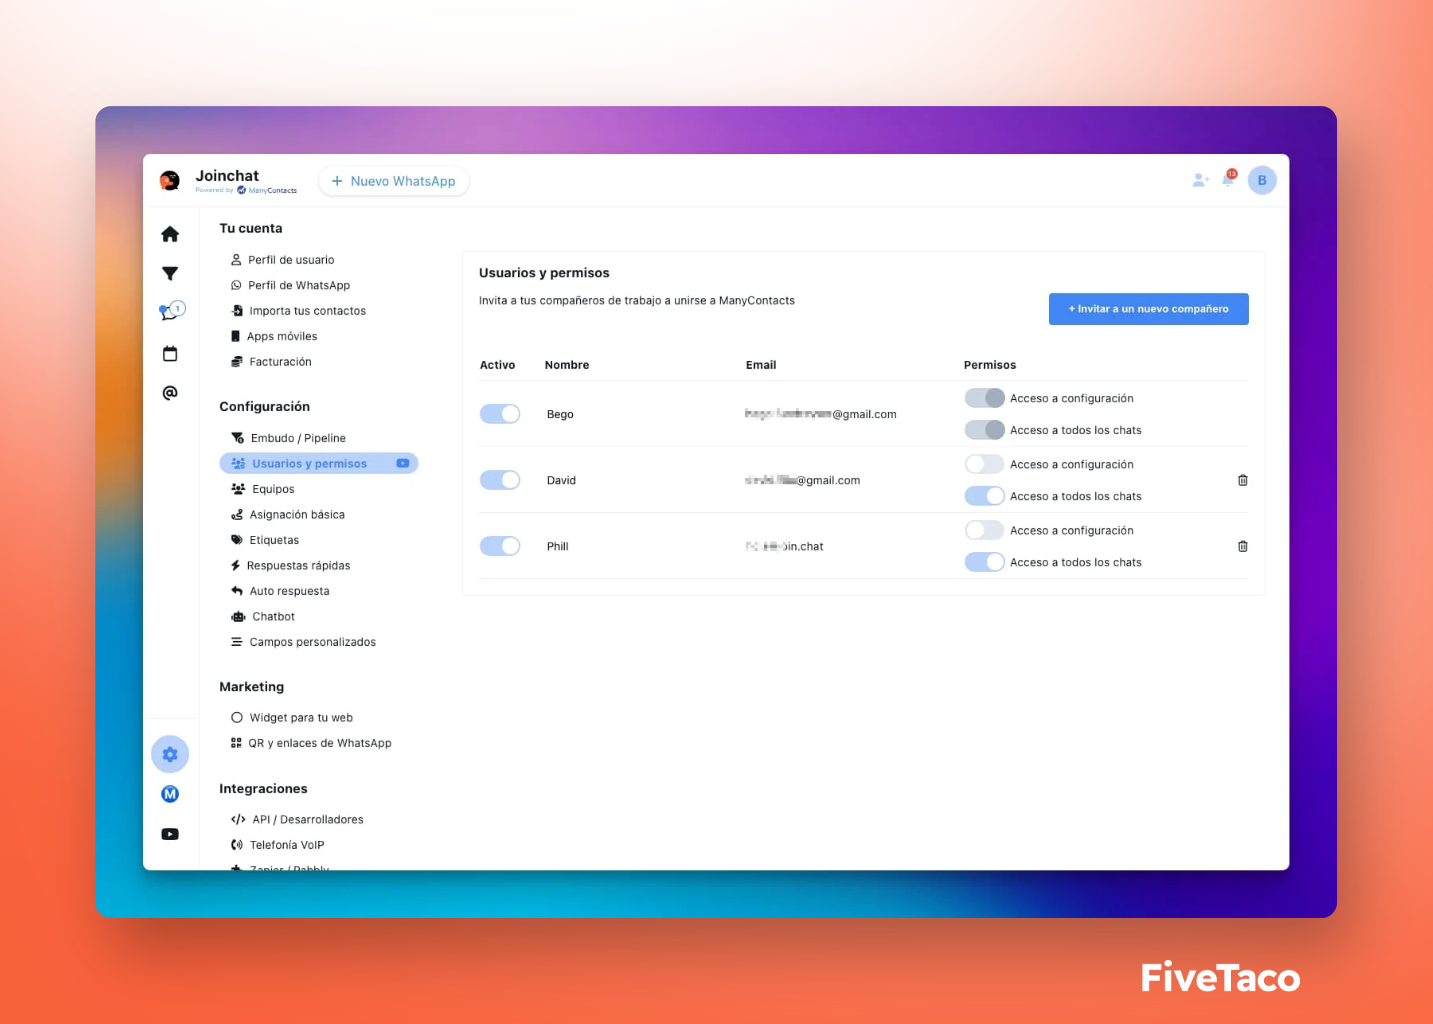Open Campos personalizados
The image size is (1433, 1024).
coord(304,642)
